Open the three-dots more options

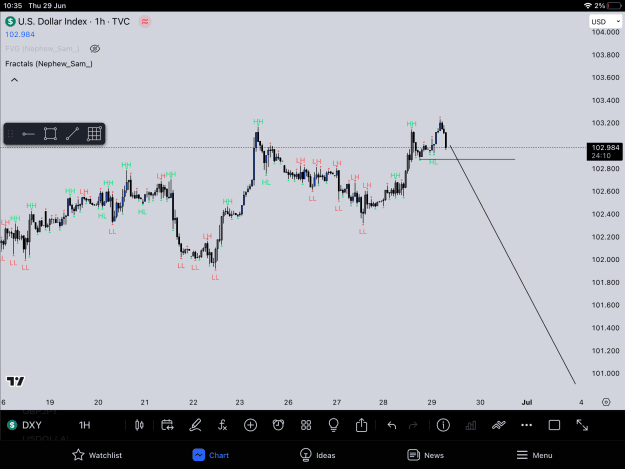click(x=527, y=425)
